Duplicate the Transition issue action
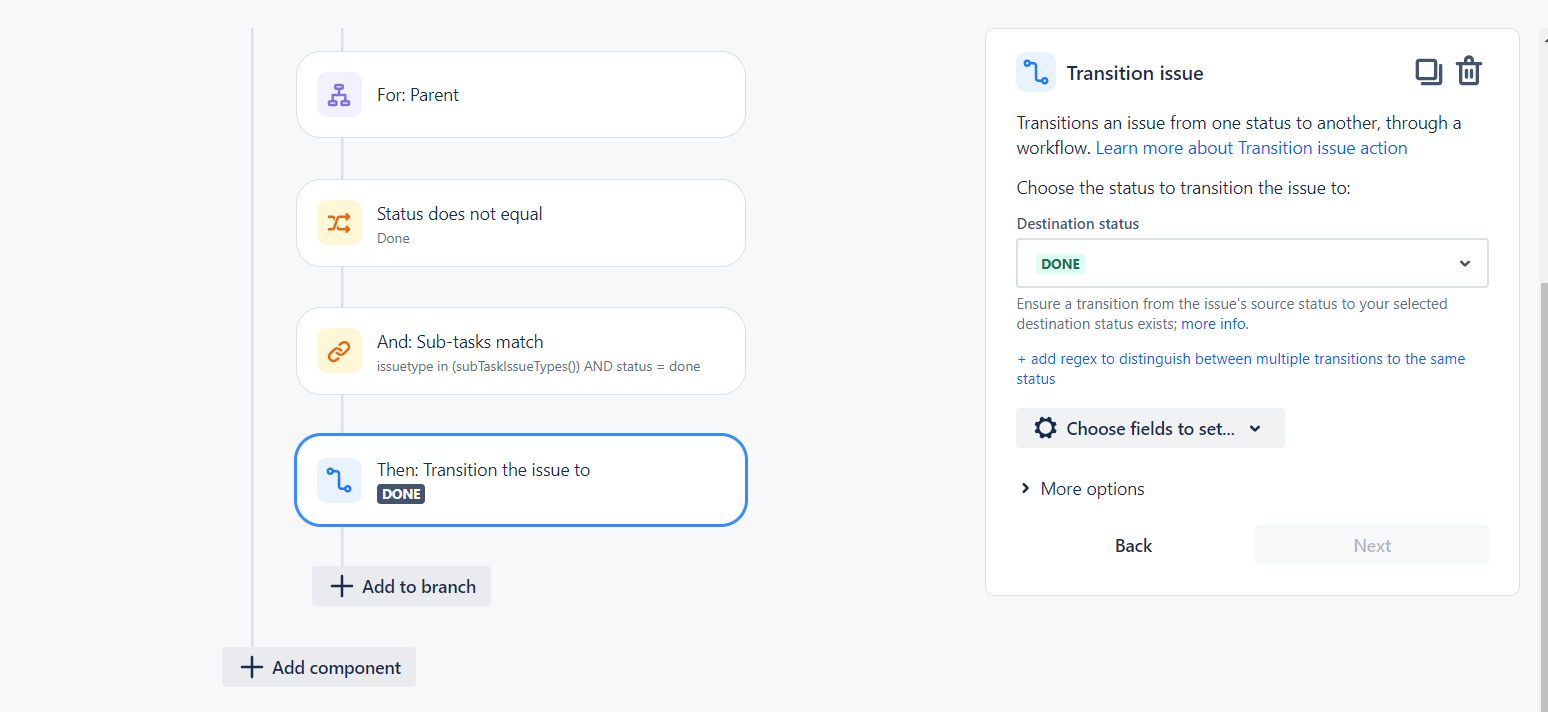 point(1428,71)
